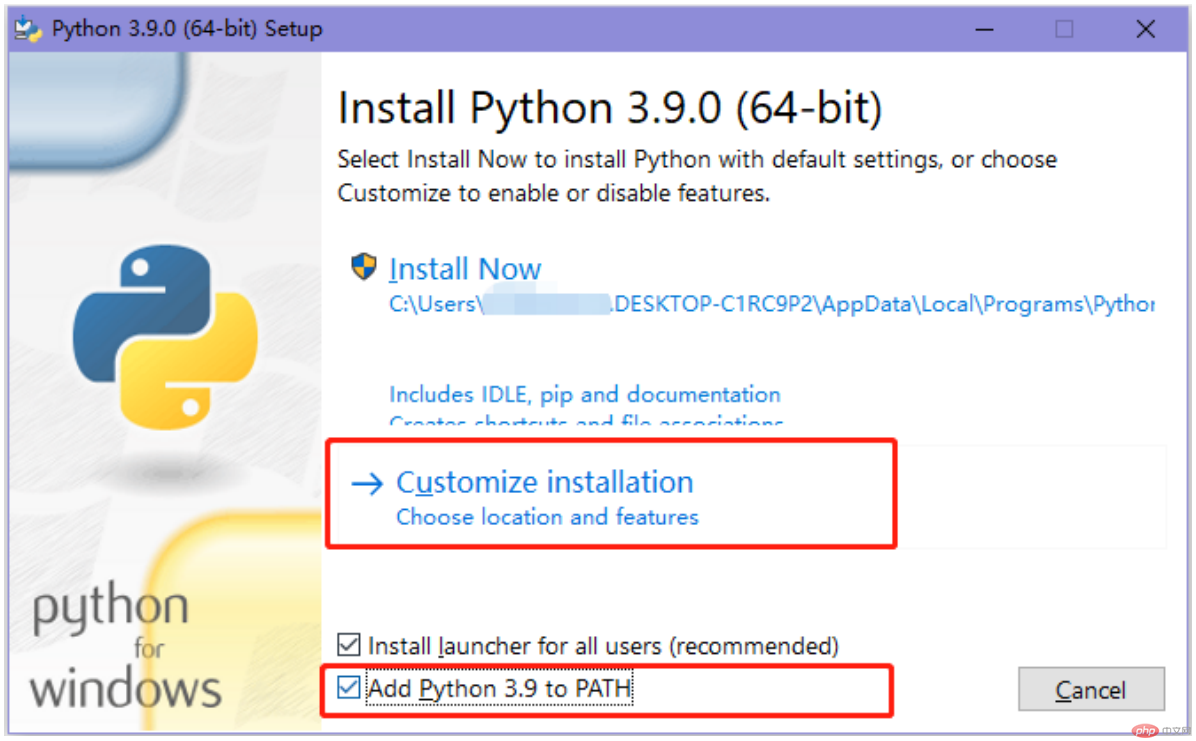Click the default install path under Install Now
The height and width of the screenshot is (741, 1196).
[771, 304]
